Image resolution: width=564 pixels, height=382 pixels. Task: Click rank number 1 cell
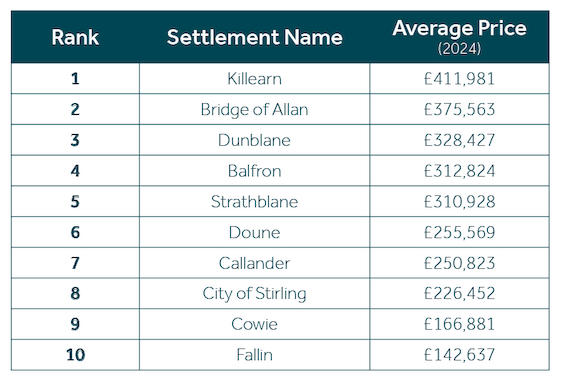pos(75,79)
